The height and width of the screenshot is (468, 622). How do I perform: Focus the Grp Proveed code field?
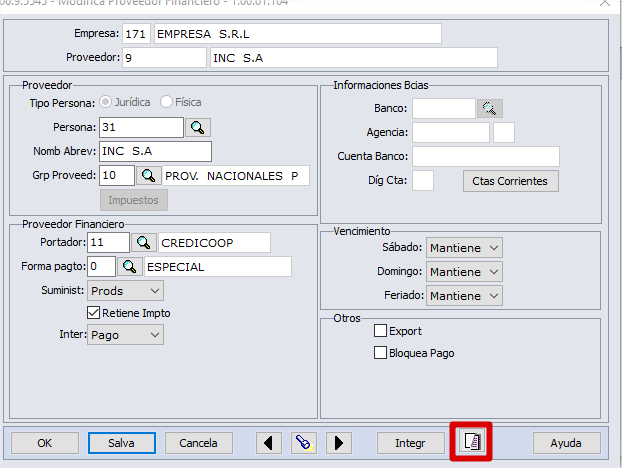coord(117,175)
